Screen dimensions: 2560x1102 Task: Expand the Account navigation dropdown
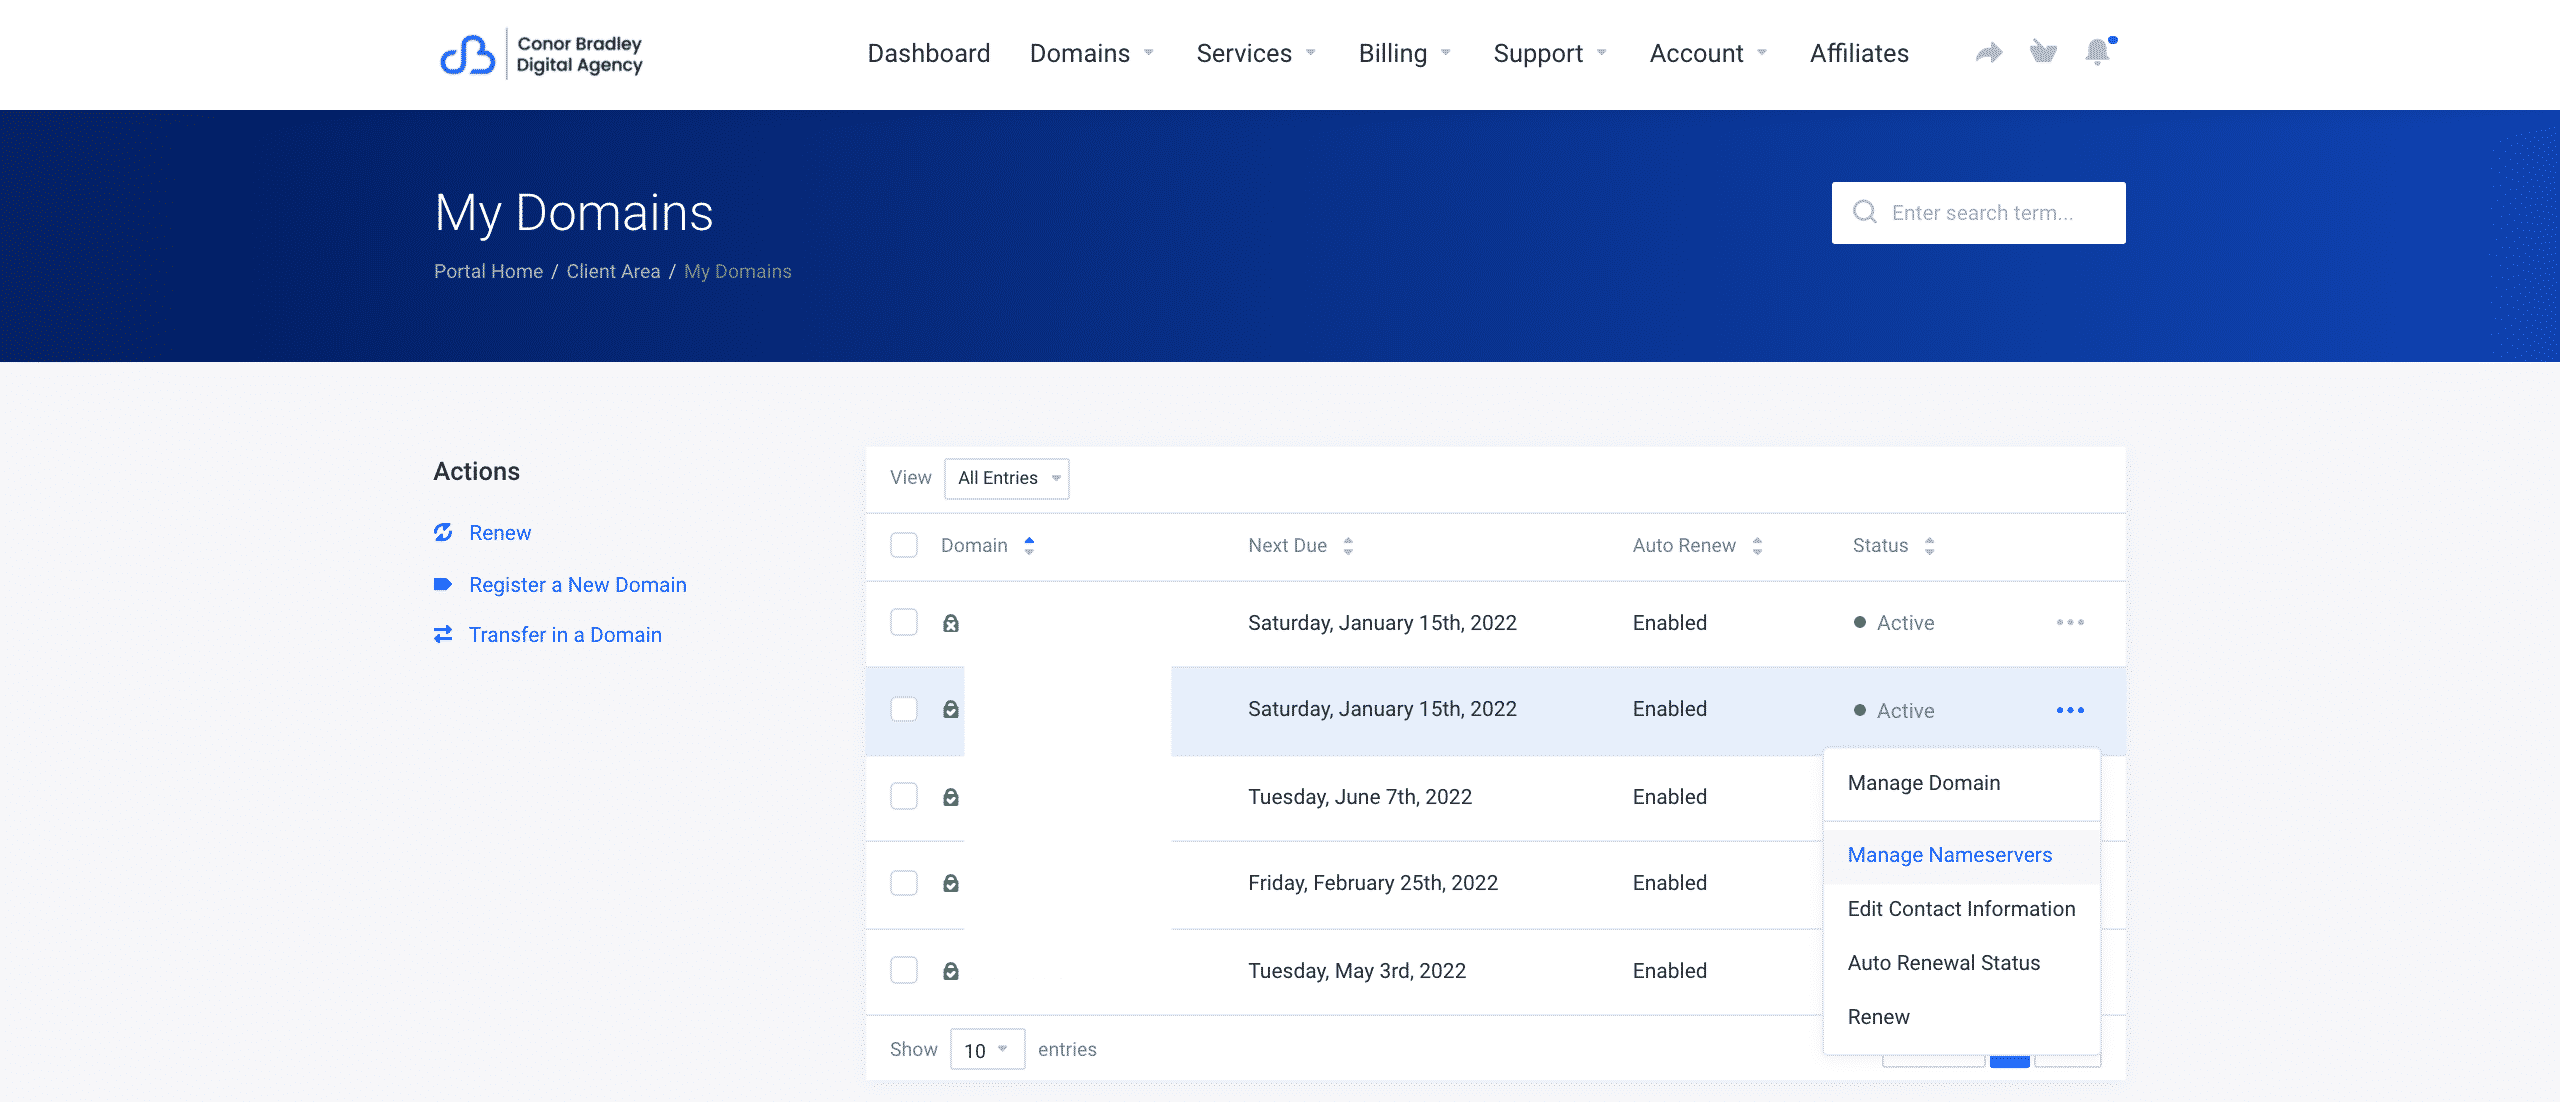[1708, 53]
